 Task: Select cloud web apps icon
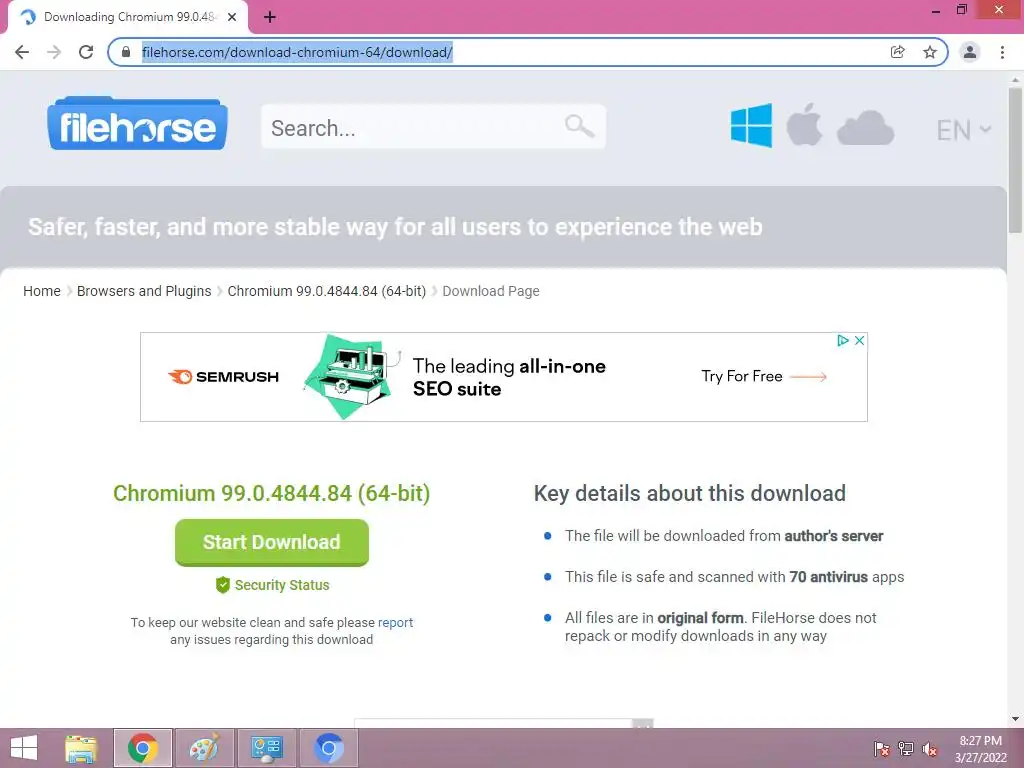coord(865,127)
